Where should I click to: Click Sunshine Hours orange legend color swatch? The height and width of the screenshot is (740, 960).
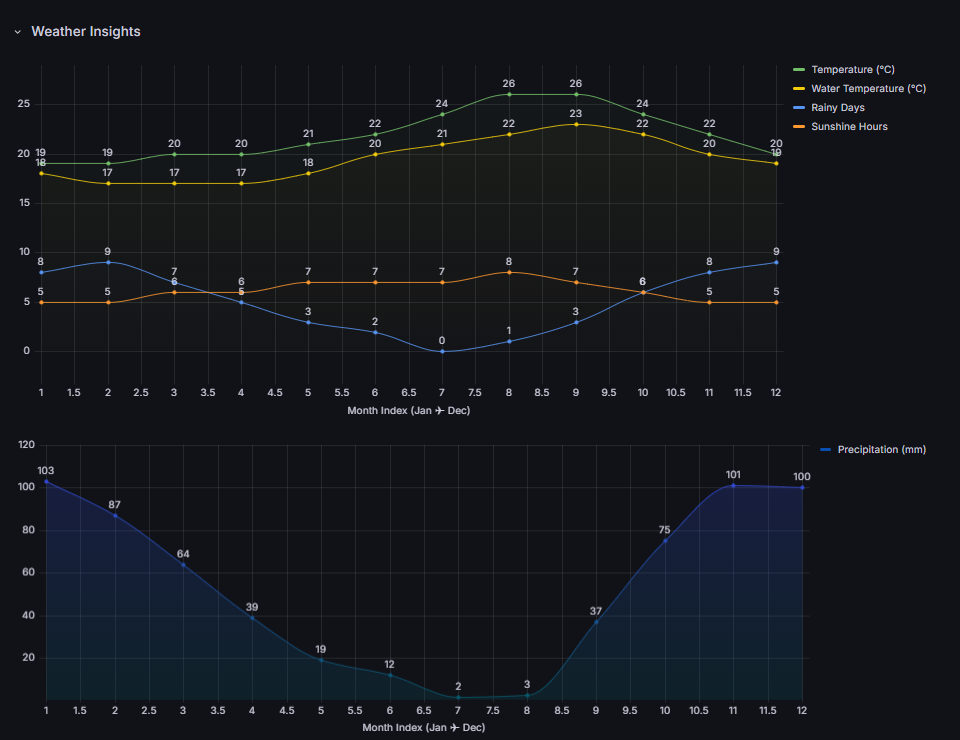pyautogui.click(x=798, y=127)
